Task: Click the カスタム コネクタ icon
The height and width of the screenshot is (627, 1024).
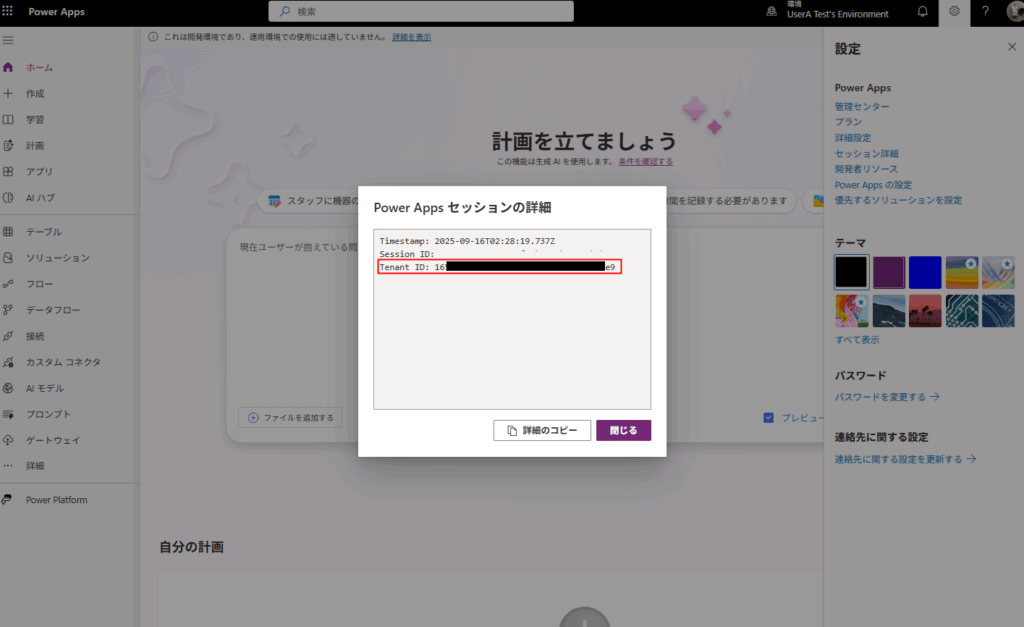Action: pyautogui.click(x=8, y=362)
